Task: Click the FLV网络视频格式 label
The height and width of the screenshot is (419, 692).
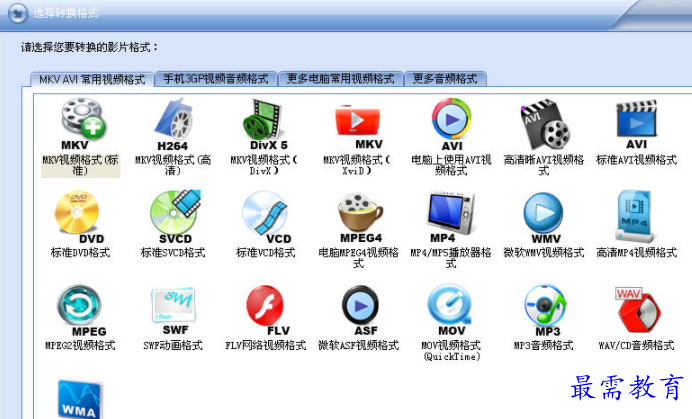Action: pos(266,345)
